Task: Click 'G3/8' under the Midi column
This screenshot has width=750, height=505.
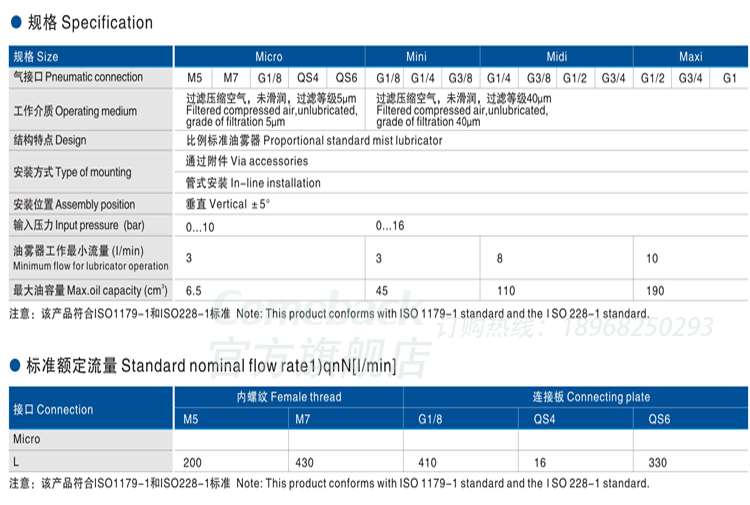Action: pos(539,77)
